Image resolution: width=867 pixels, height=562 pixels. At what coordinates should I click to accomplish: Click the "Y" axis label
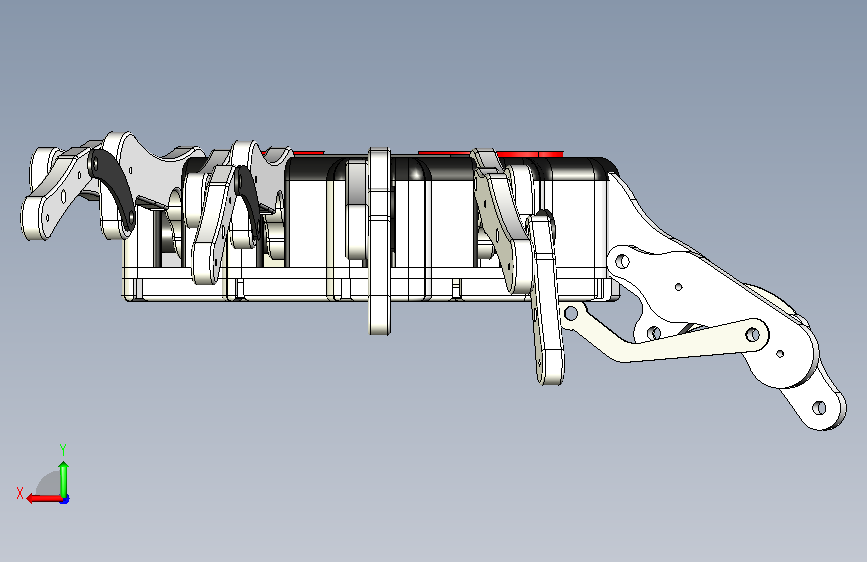pyautogui.click(x=63, y=449)
